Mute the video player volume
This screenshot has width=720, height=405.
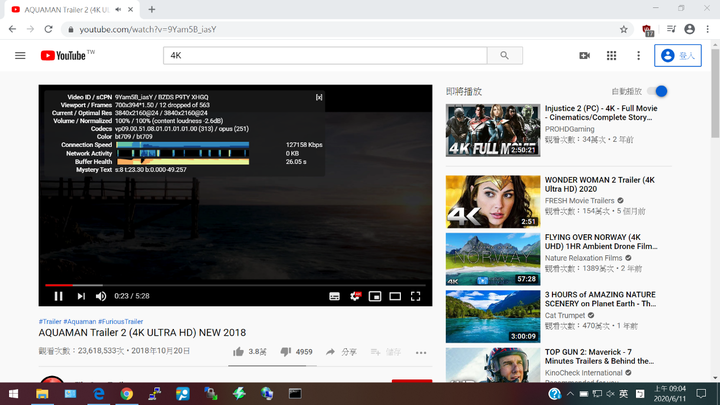(101, 296)
